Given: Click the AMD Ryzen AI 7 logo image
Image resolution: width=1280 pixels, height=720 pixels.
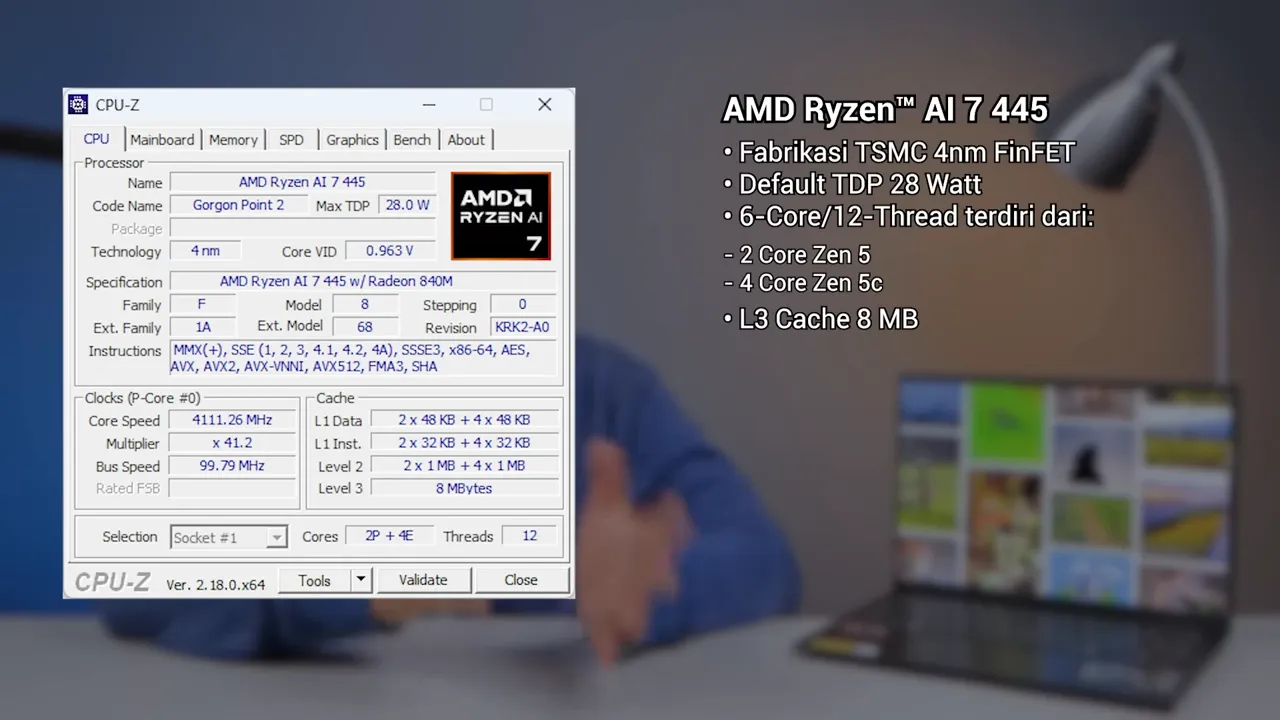Looking at the screenshot, I should (500, 216).
